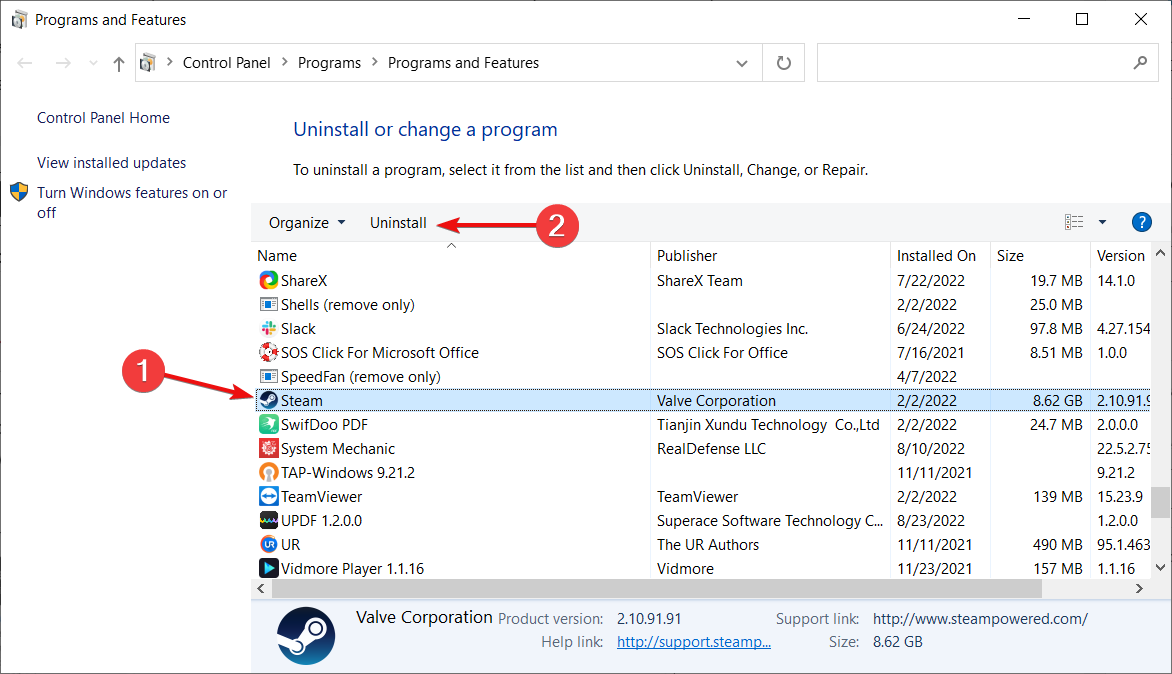Click the ShareX program icon
Viewport: 1172px width, 674px height.
coord(268,280)
